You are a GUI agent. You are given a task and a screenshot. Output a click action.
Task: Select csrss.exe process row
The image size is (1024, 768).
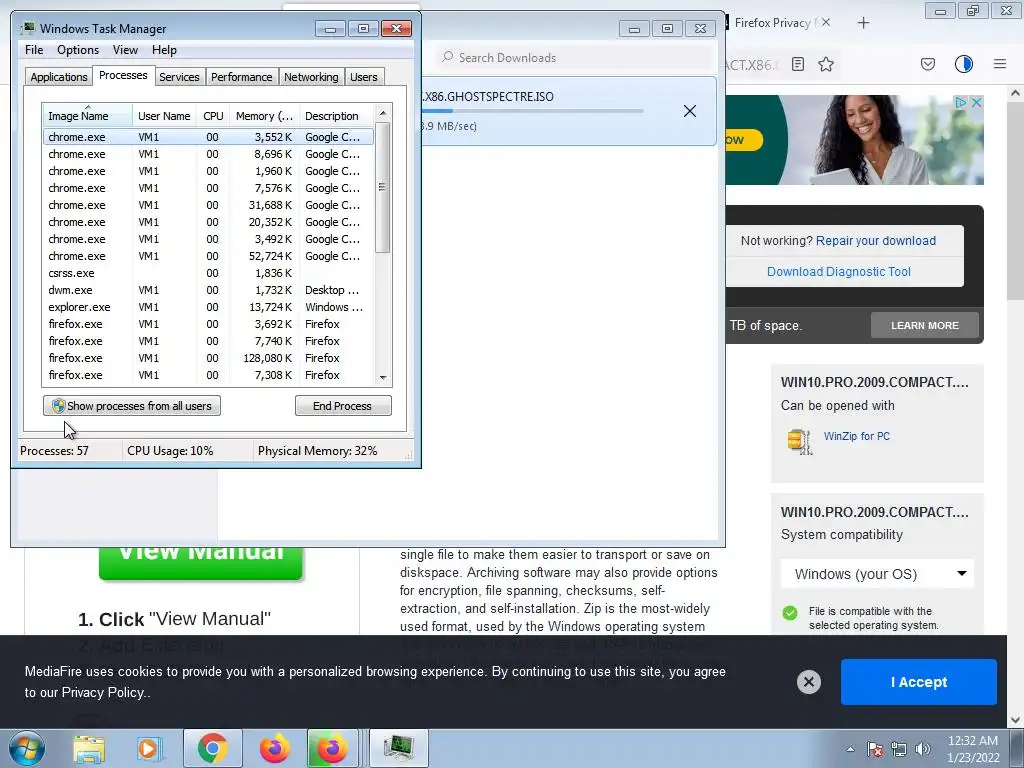(x=208, y=273)
